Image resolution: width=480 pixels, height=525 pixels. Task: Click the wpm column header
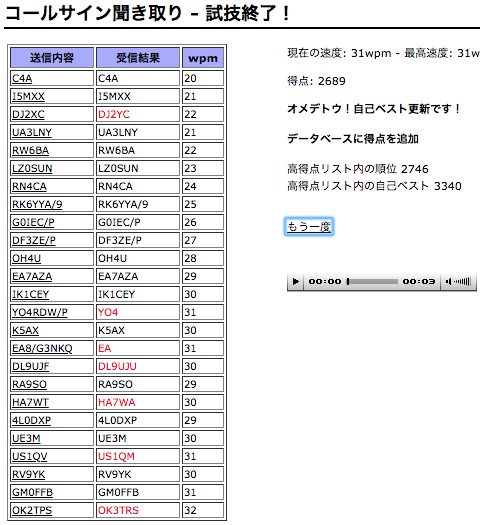coord(203,58)
